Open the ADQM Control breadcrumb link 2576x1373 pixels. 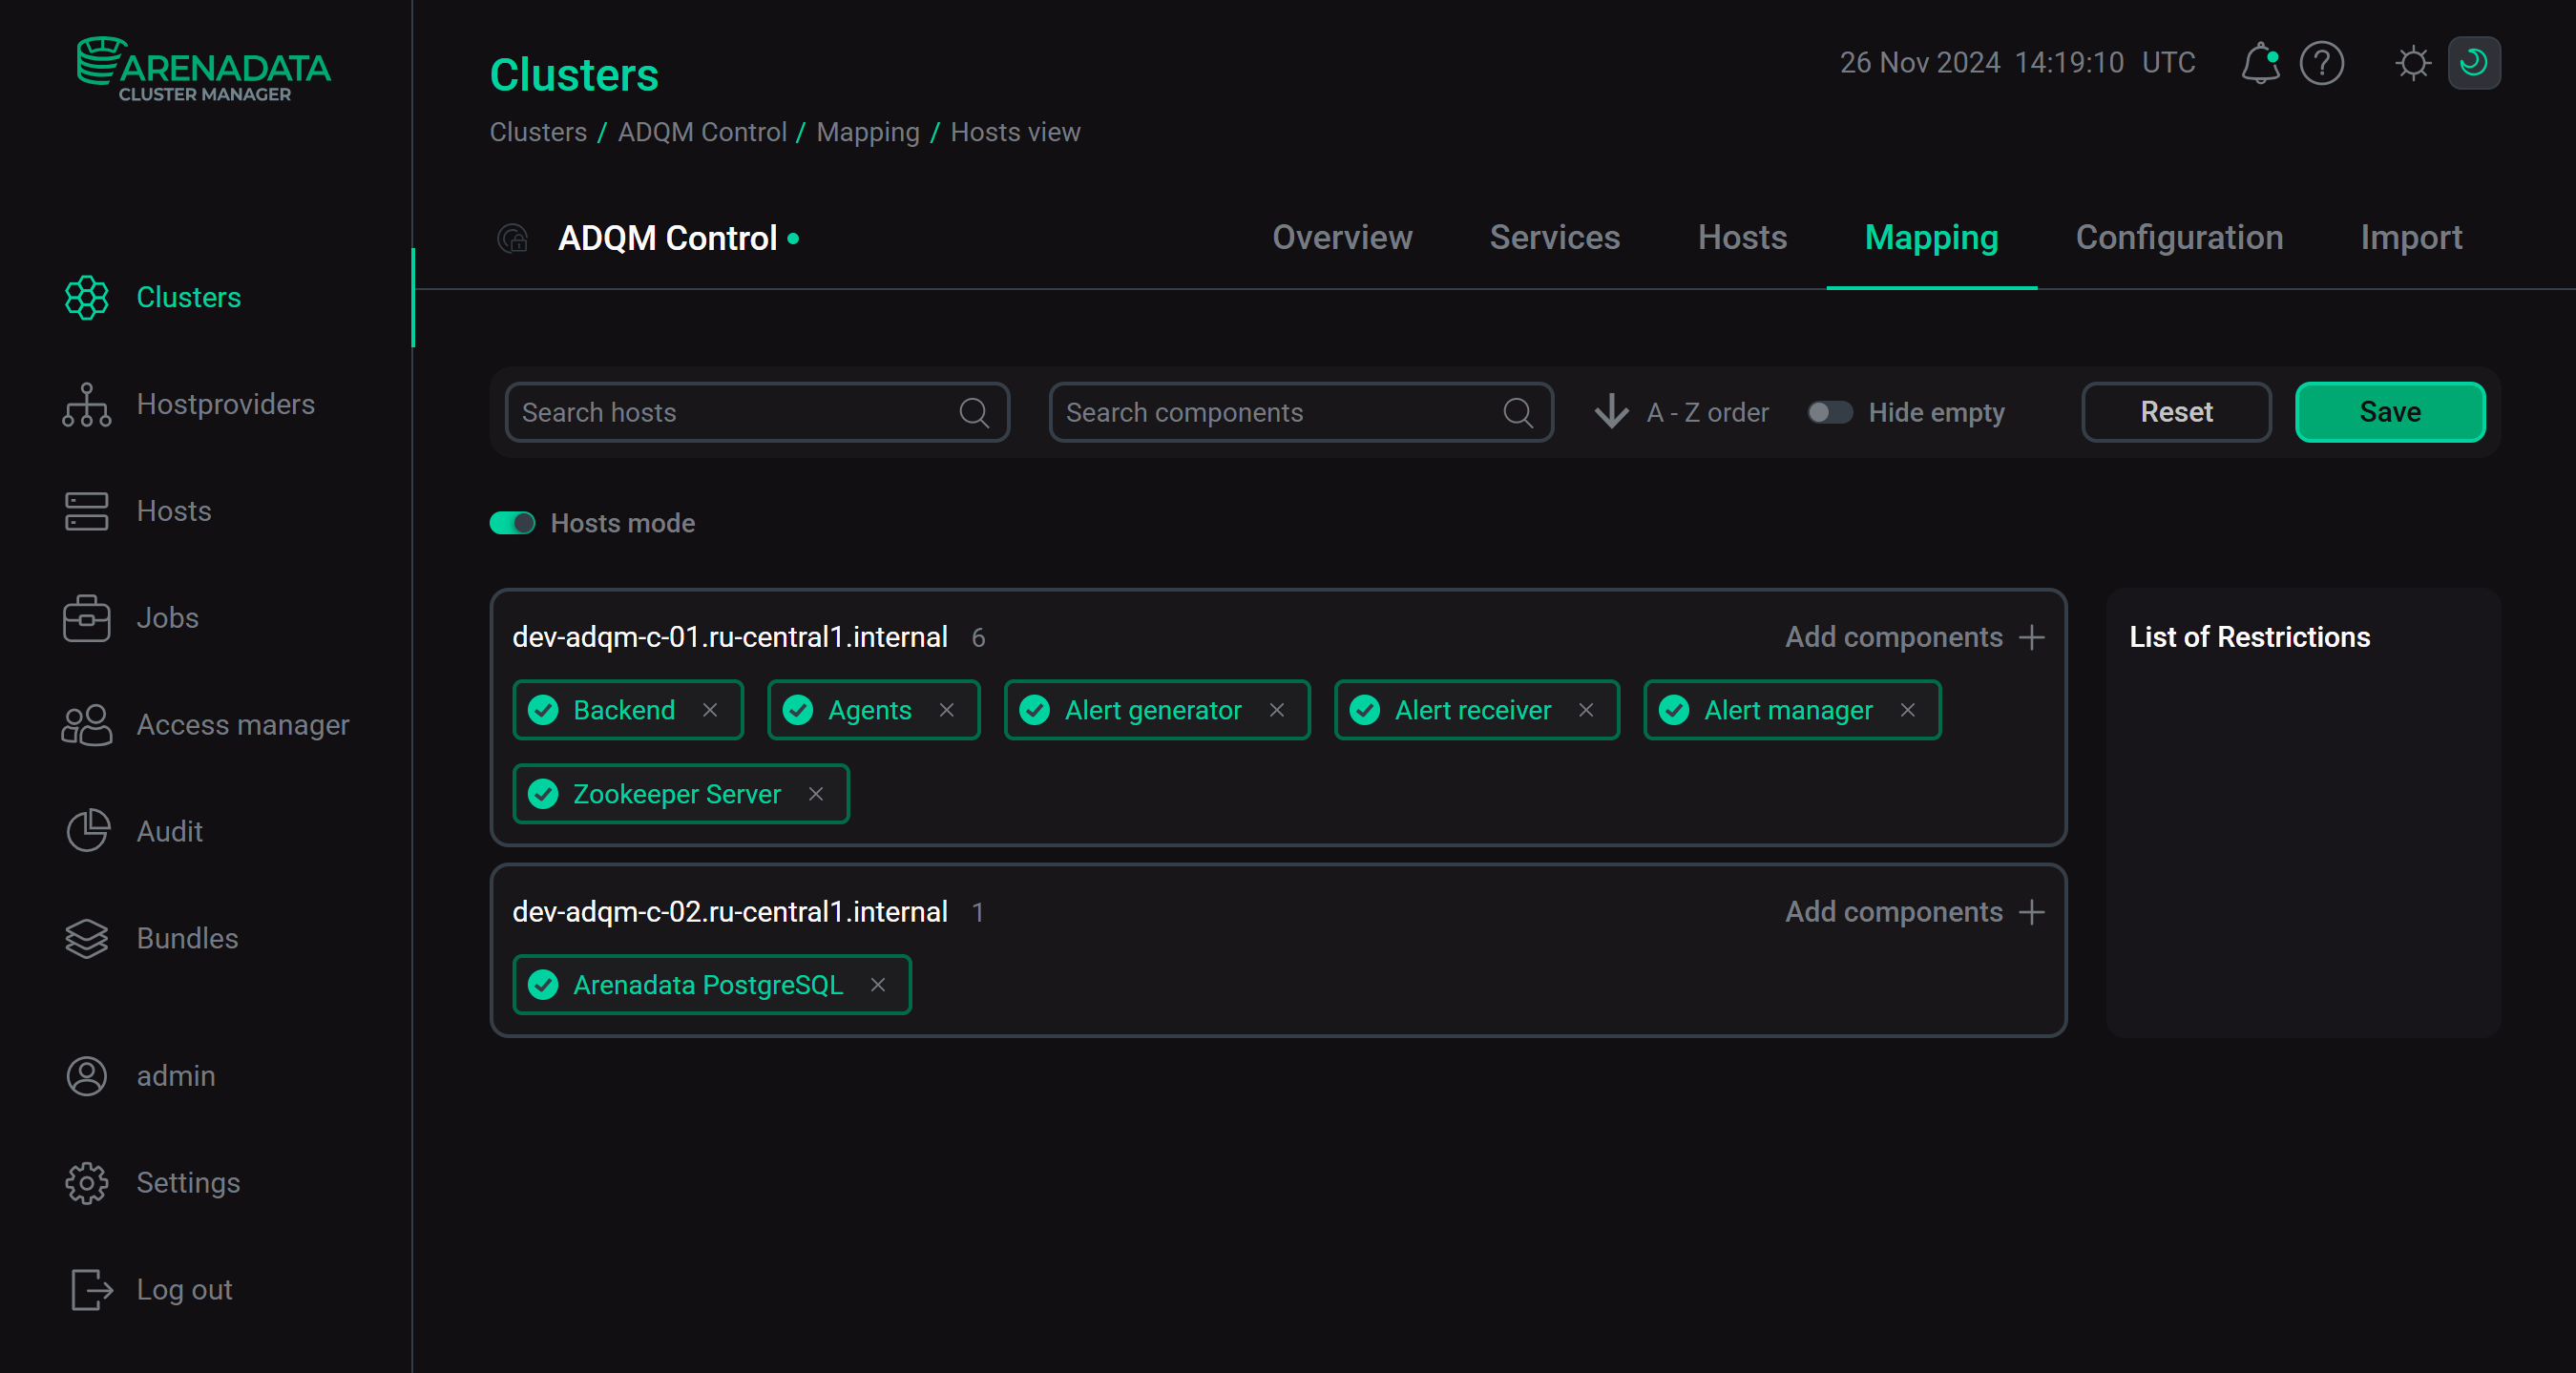coord(702,132)
